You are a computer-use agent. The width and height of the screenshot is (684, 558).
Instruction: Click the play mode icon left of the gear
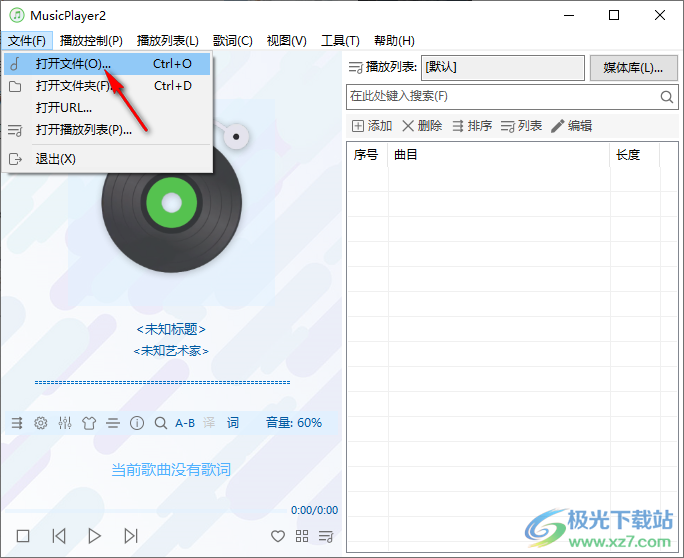17,423
